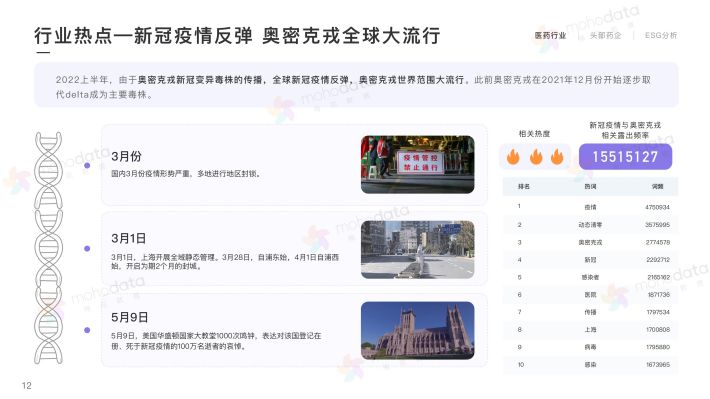Select the first flame heat icon
The height and width of the screenshot is (399, 710).
(513, 157)
